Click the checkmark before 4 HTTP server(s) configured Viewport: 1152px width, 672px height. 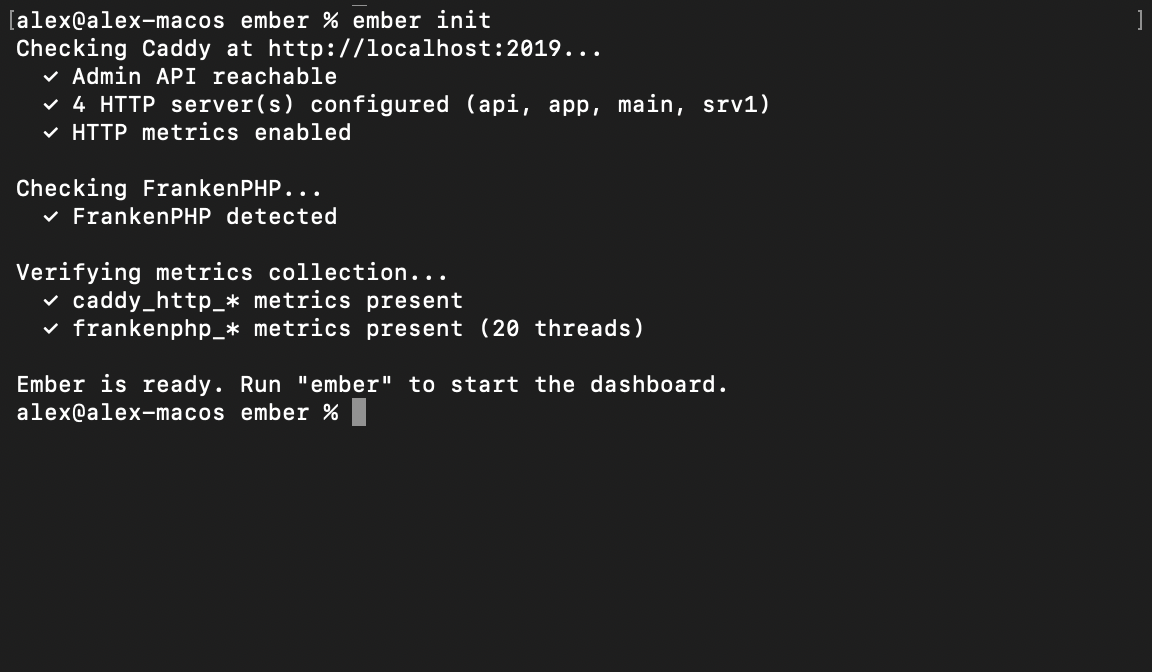(x=51, y=105)
